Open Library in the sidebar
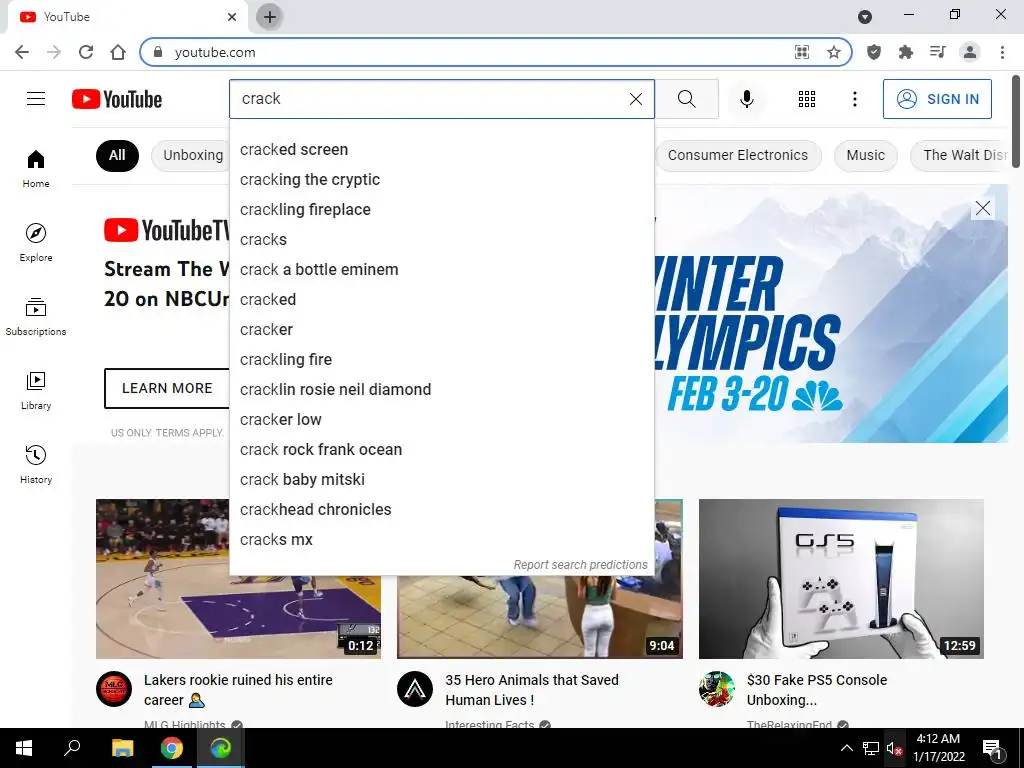The height and width of the screenshot is (768, 1024). [36, 390]
